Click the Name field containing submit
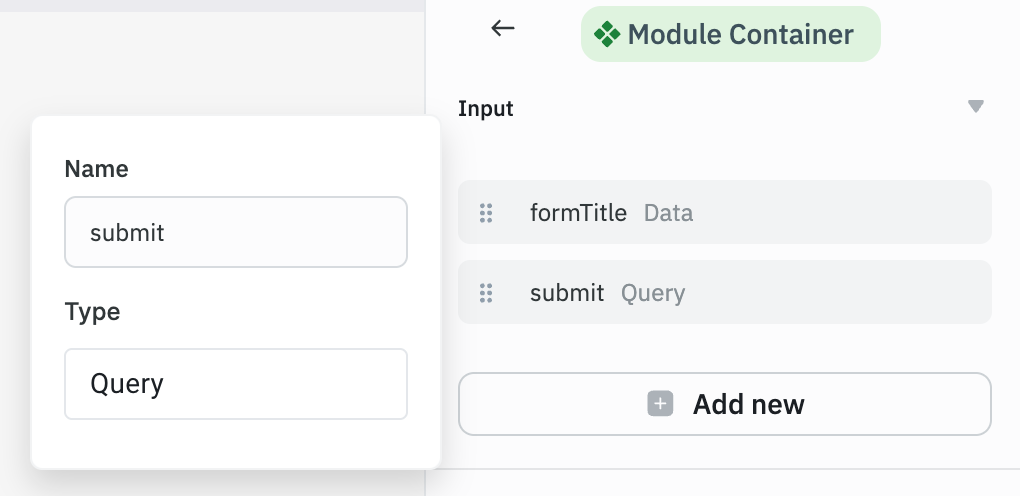The width and height of the screenshot is (1020, 496). coord(236,233)
